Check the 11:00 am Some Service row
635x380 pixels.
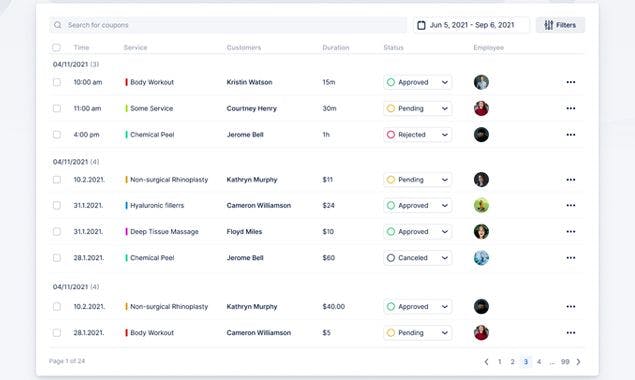pos(57,108)
